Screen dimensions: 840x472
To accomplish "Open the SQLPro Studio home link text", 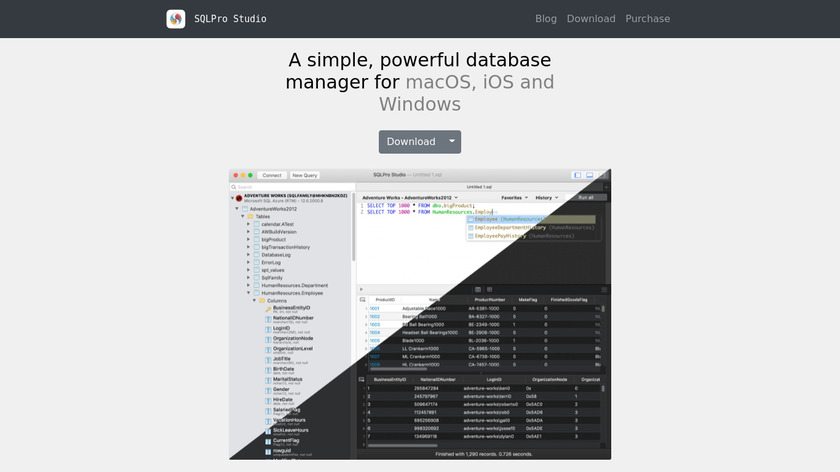I will (x=230, y=19).
